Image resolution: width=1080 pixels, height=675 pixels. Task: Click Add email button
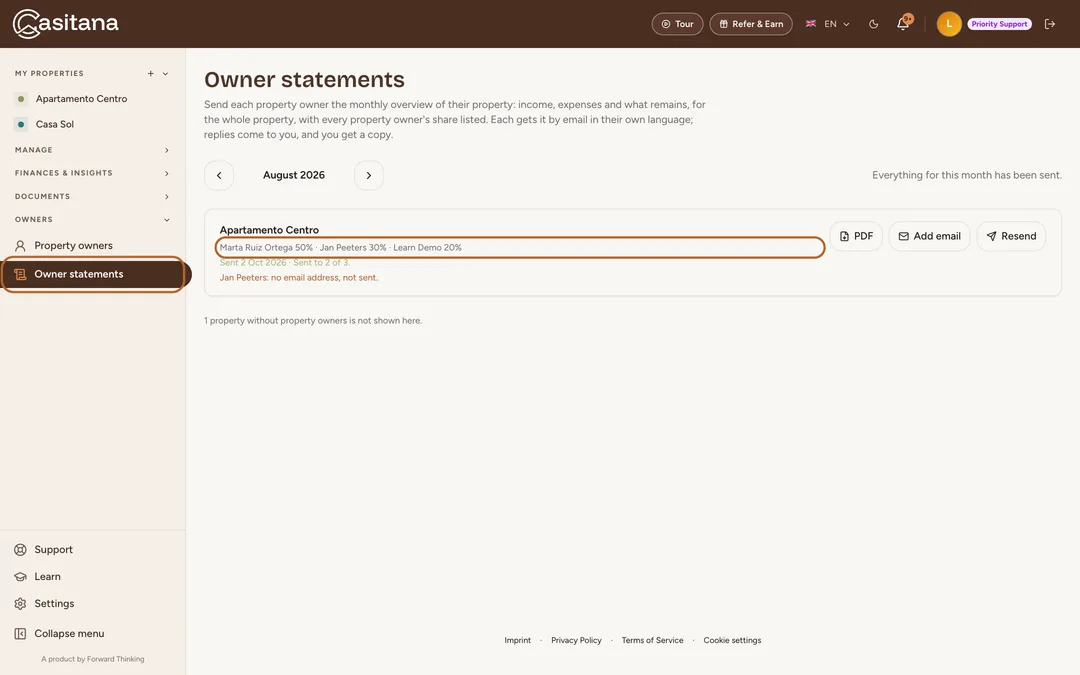point(929,236)
